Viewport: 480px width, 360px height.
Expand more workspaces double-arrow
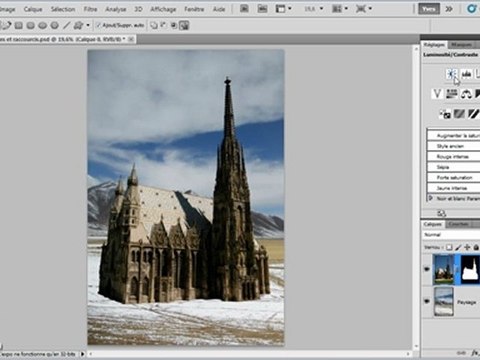[449, 9]
